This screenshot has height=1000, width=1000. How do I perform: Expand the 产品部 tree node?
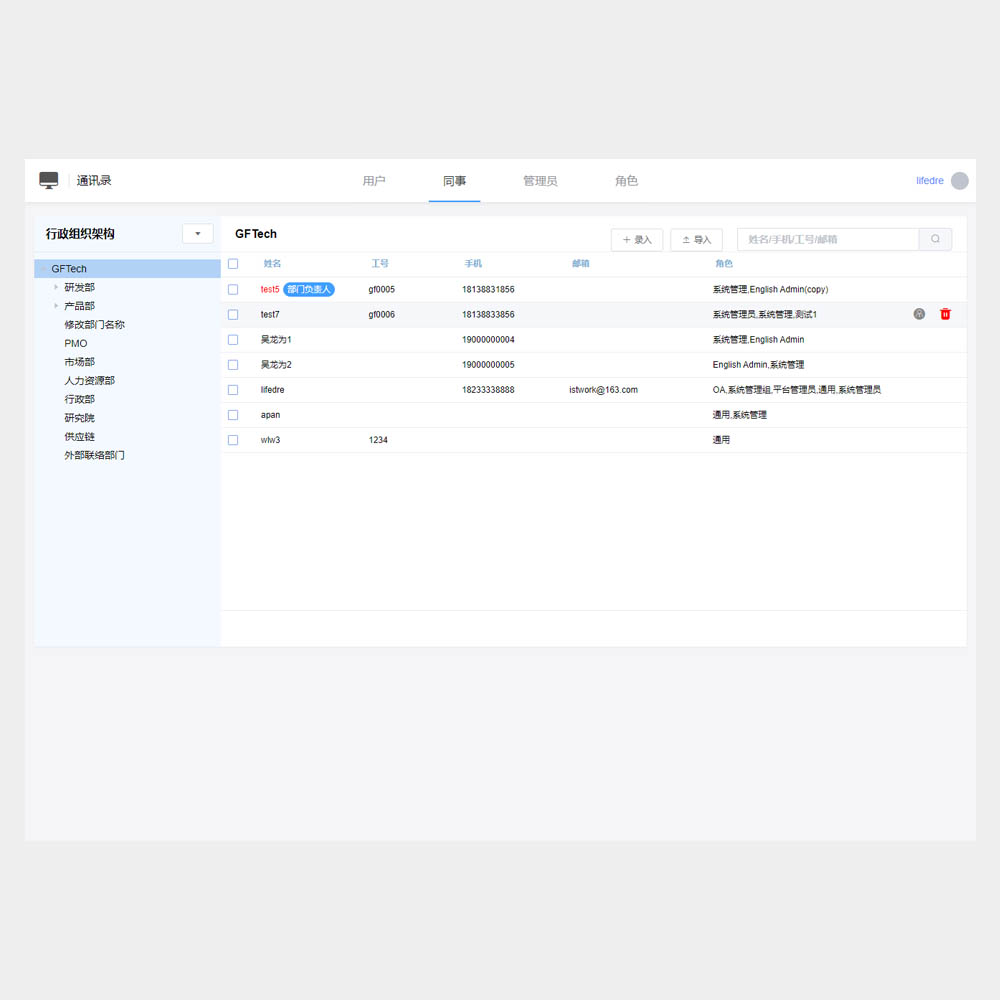pos(56,306)
